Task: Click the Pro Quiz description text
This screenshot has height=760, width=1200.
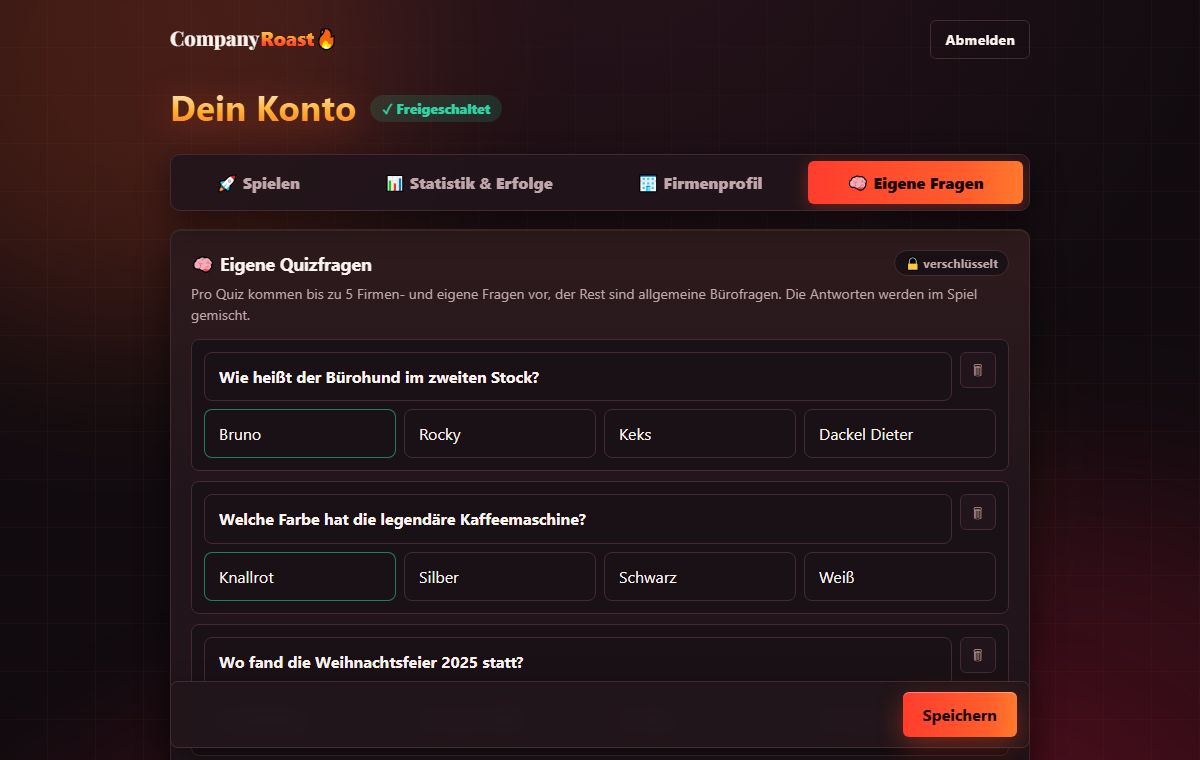Action: click(584, 305)
